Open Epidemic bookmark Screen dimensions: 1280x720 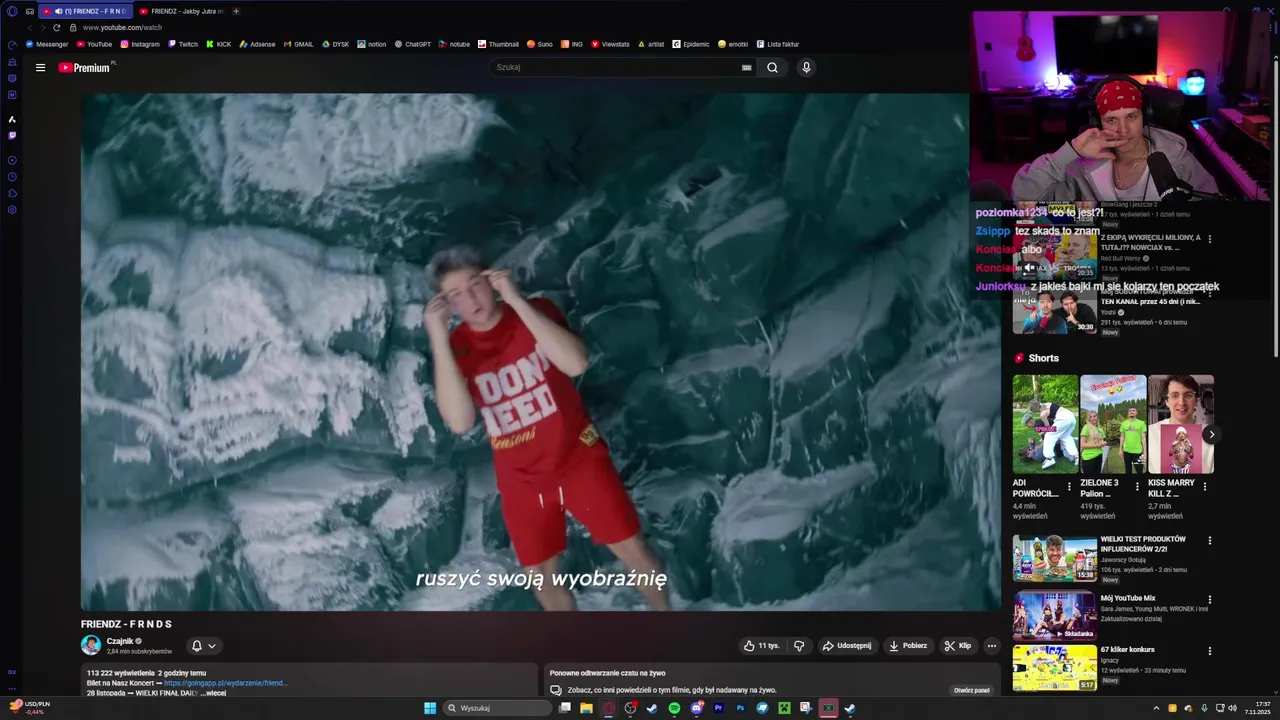pos(691,44)
